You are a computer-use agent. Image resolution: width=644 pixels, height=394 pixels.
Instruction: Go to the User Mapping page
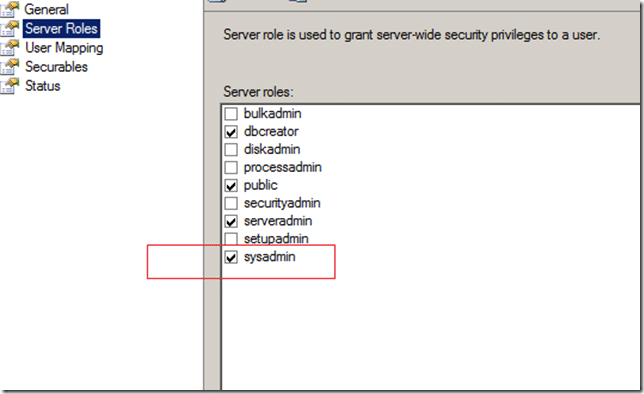(x=64, y=48)
